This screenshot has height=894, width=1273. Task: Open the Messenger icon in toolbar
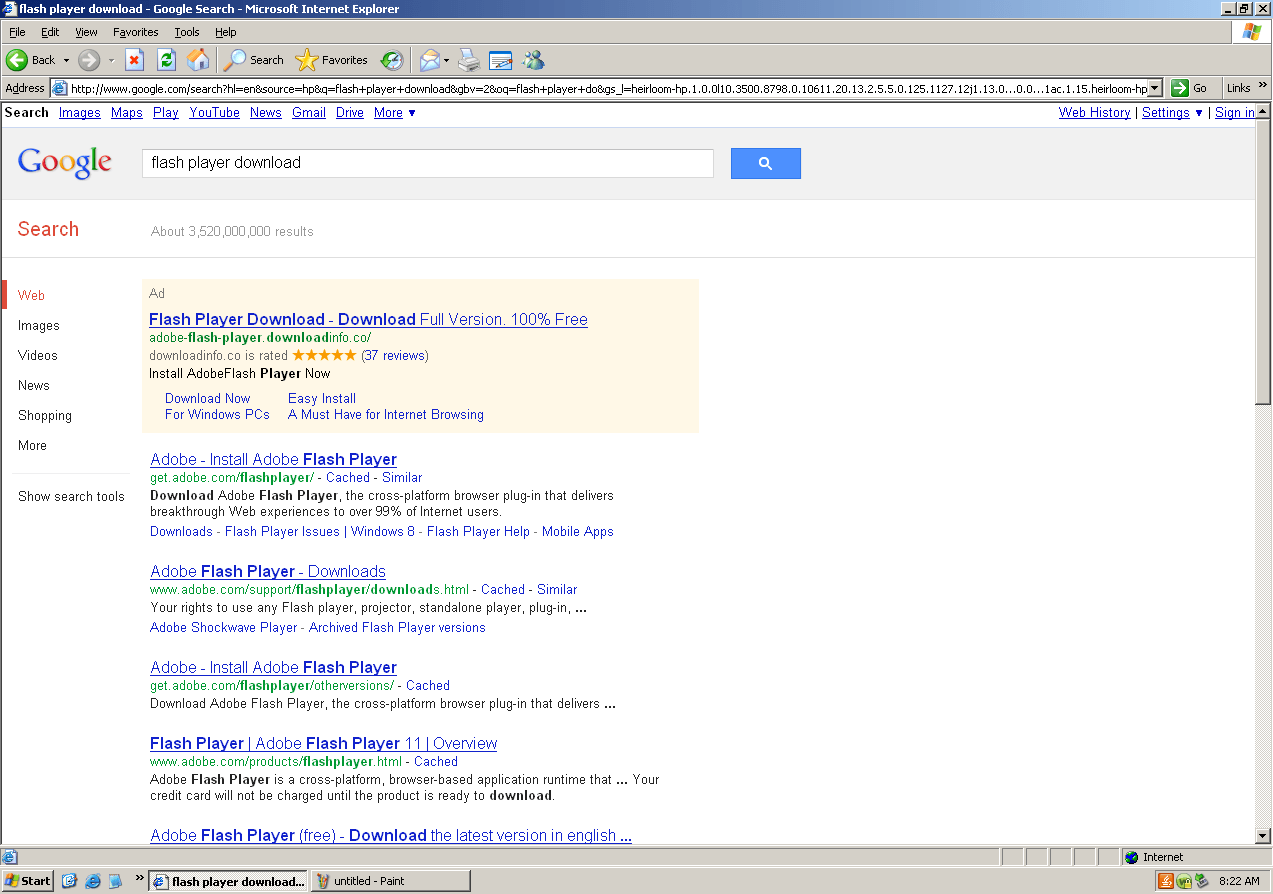pos(533,60)
